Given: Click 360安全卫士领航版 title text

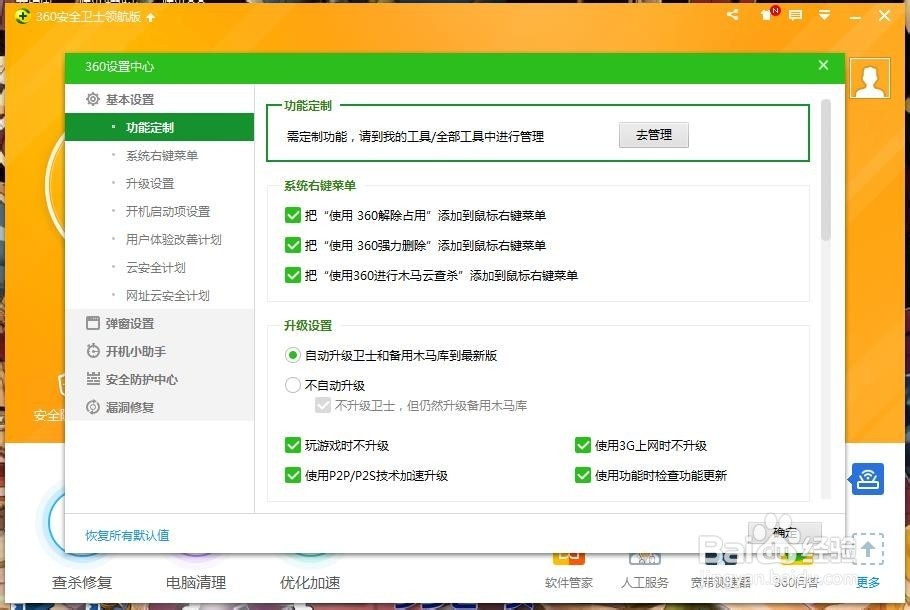Looking at the screenshot, I should 88,17.
